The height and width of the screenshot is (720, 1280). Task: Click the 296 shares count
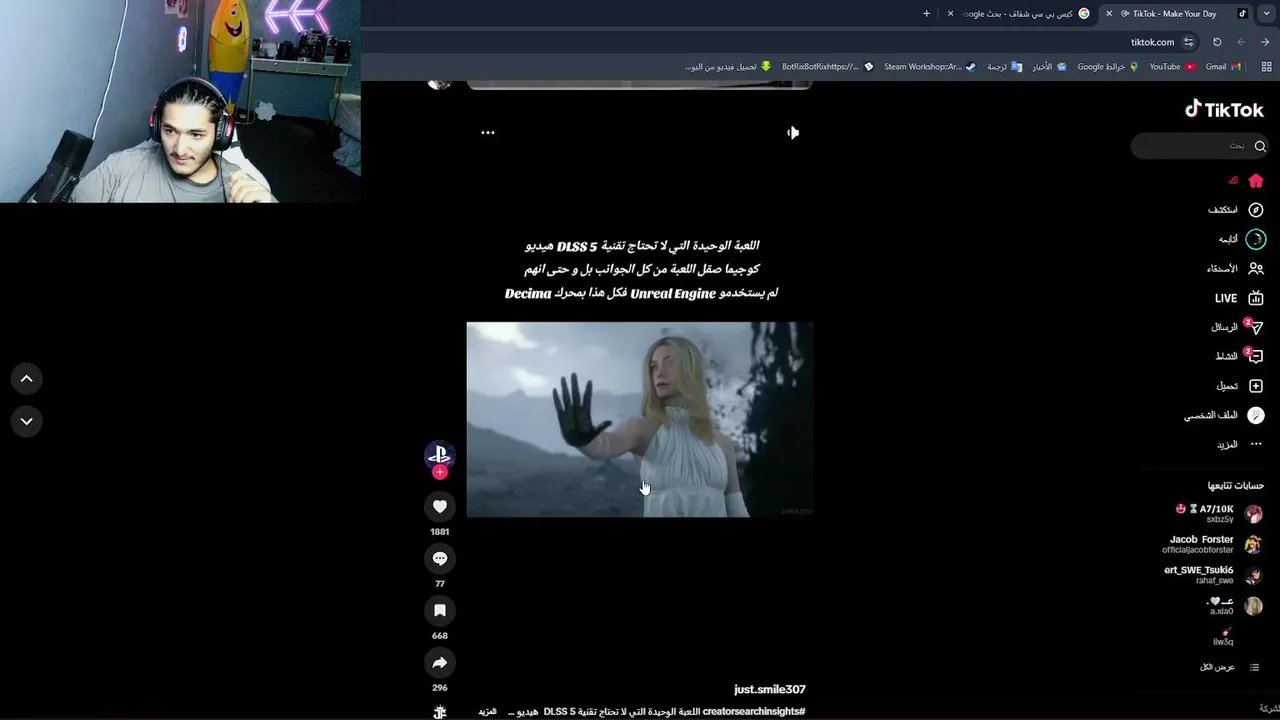[440, 688]
